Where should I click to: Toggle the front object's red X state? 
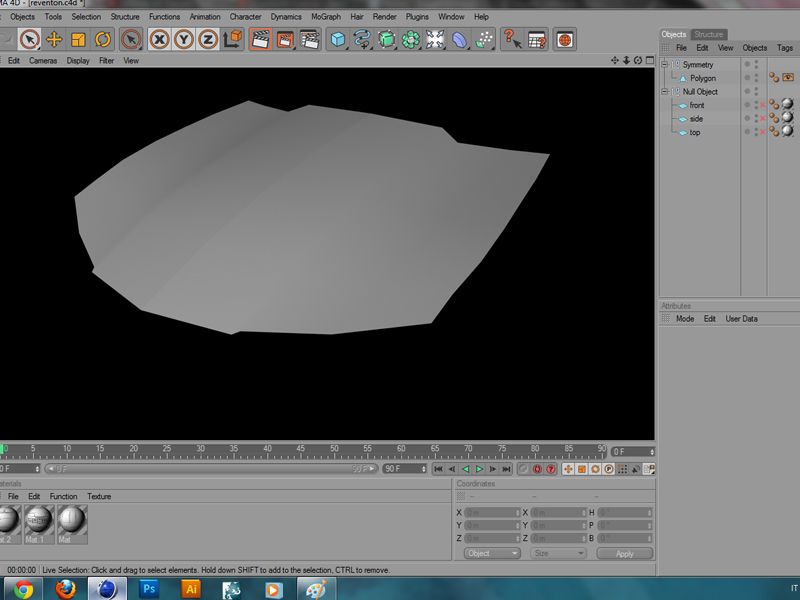point(763,105)
